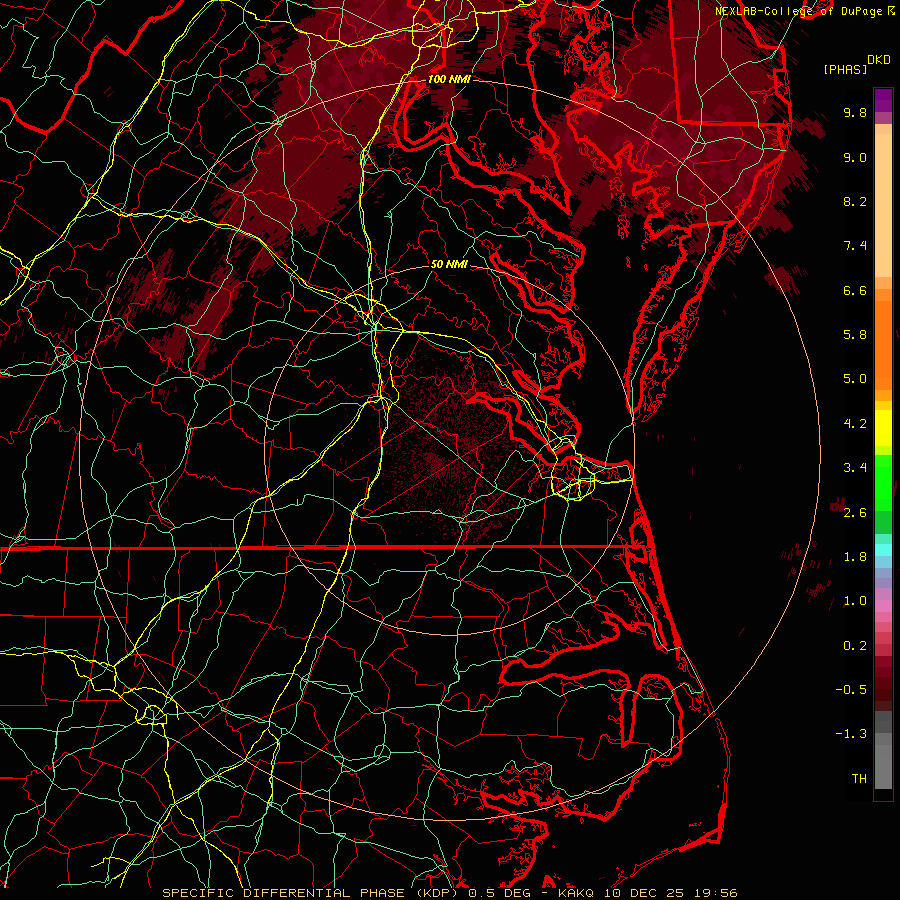Click the 2.6 scale value

855,513
